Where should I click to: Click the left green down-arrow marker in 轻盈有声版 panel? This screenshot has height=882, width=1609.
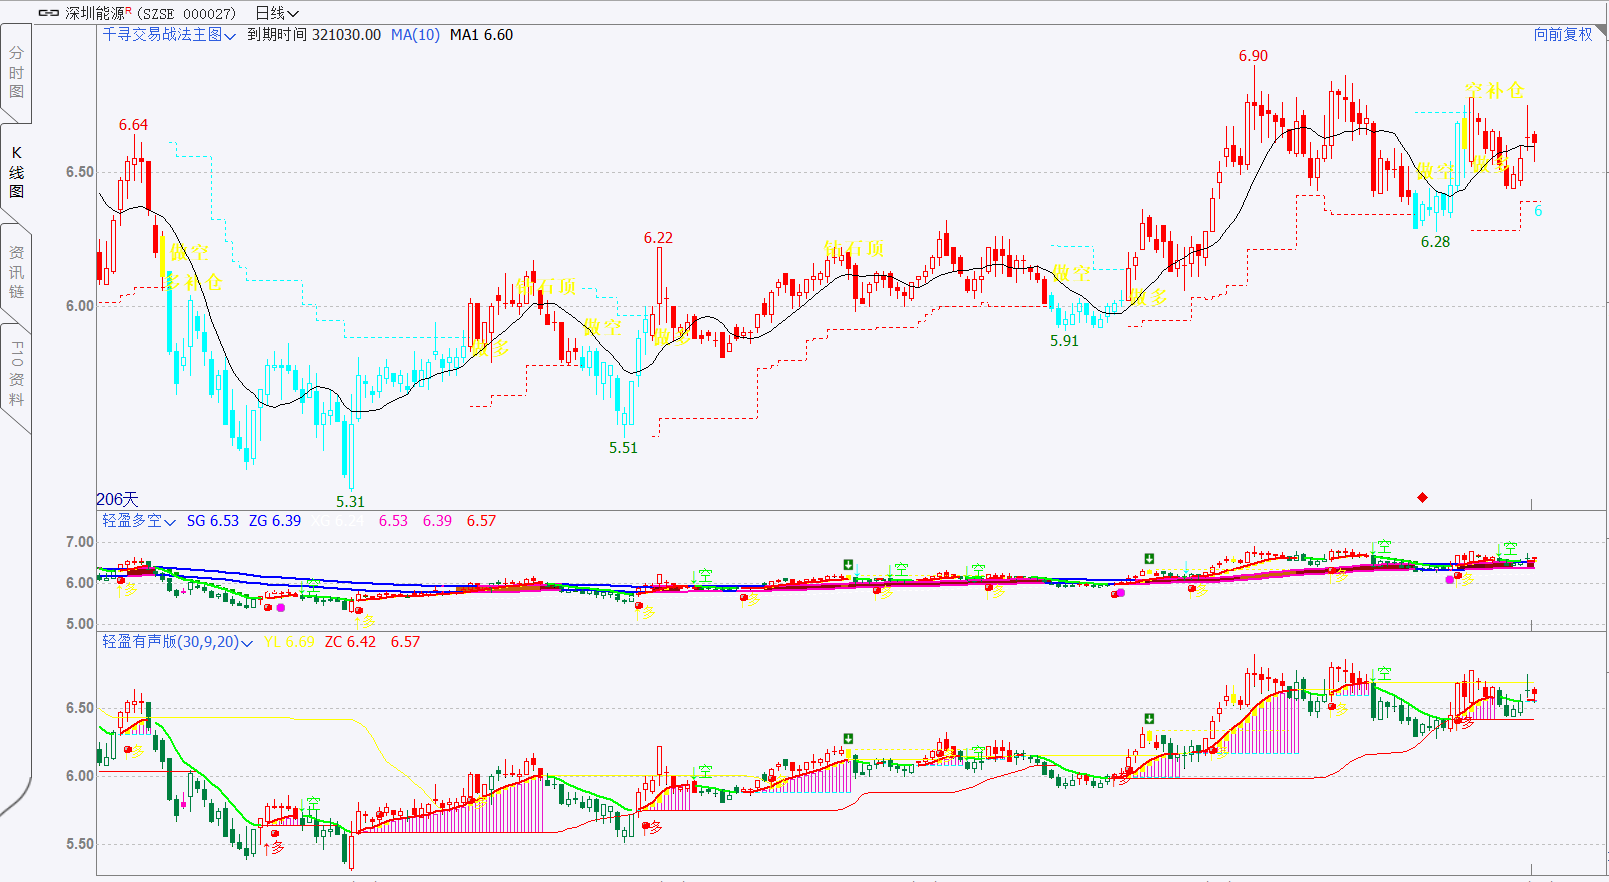[848, 739]
